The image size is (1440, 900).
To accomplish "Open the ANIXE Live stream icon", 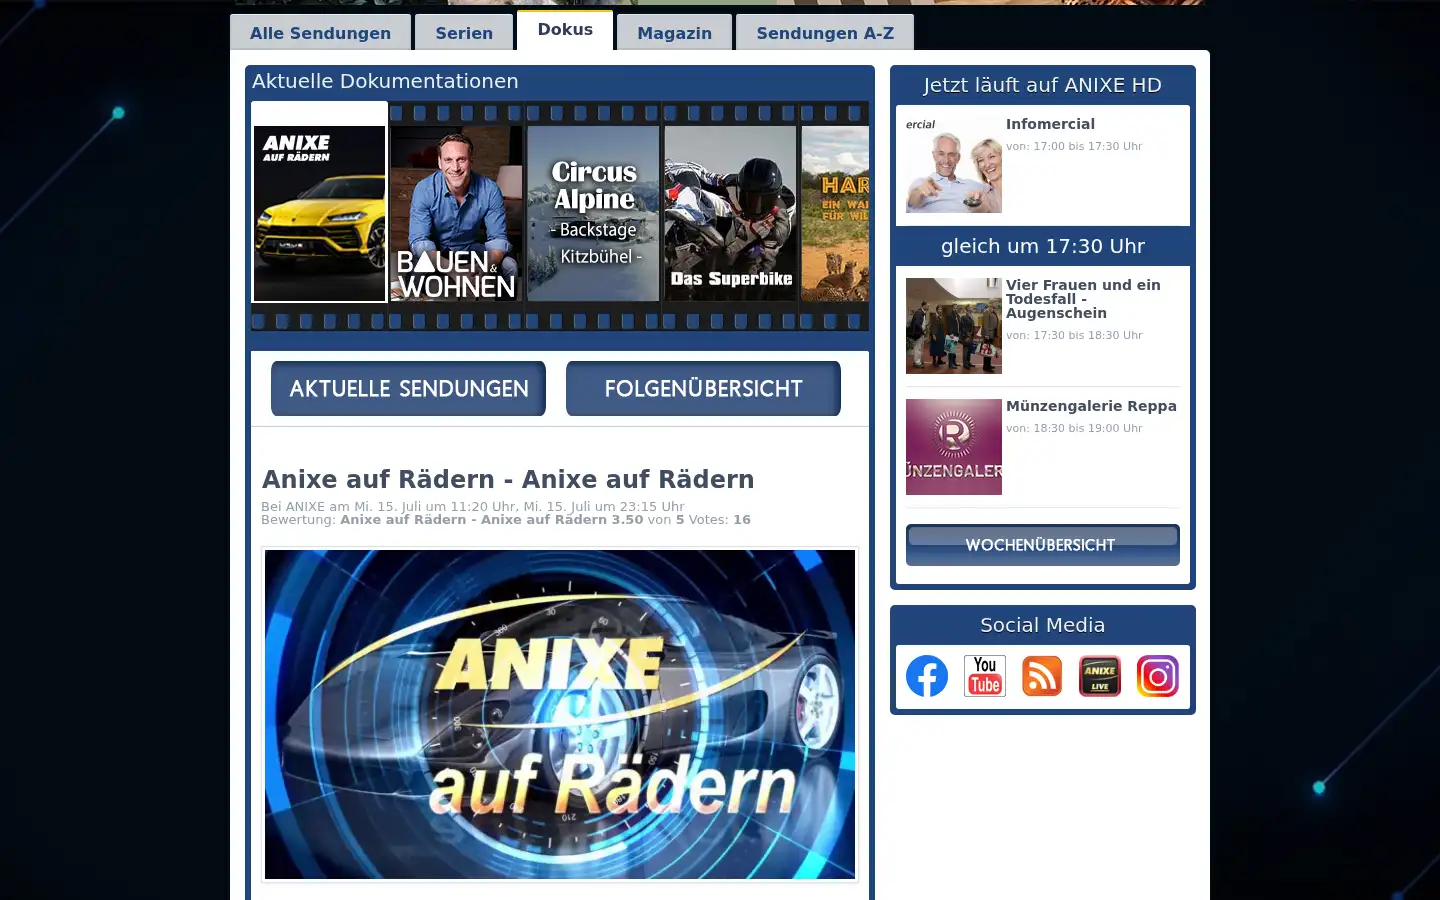I will (x=1100, y=676).
